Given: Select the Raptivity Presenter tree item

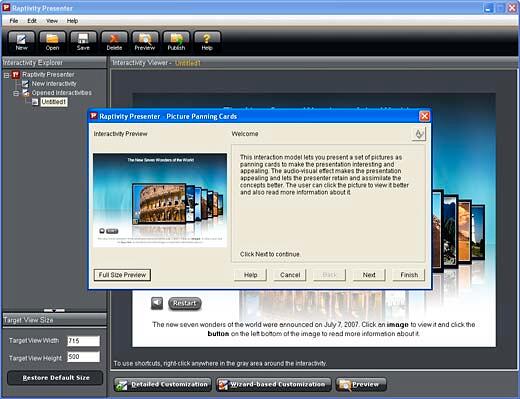Looking at the screenshot, I should coord(48,74).
